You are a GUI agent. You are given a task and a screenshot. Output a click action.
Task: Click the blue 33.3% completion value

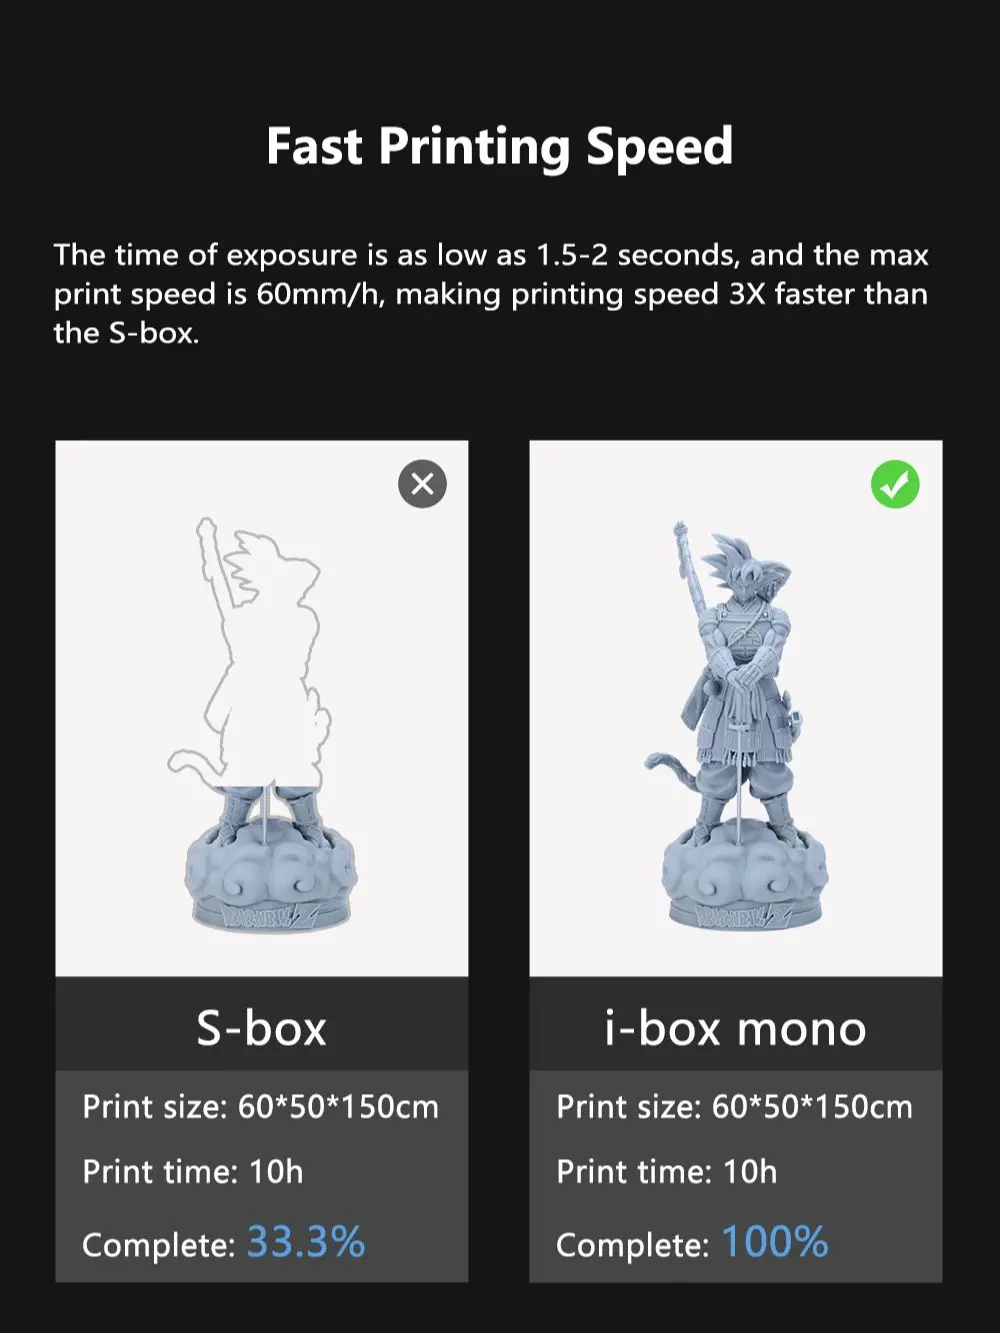coord(306,1242)
